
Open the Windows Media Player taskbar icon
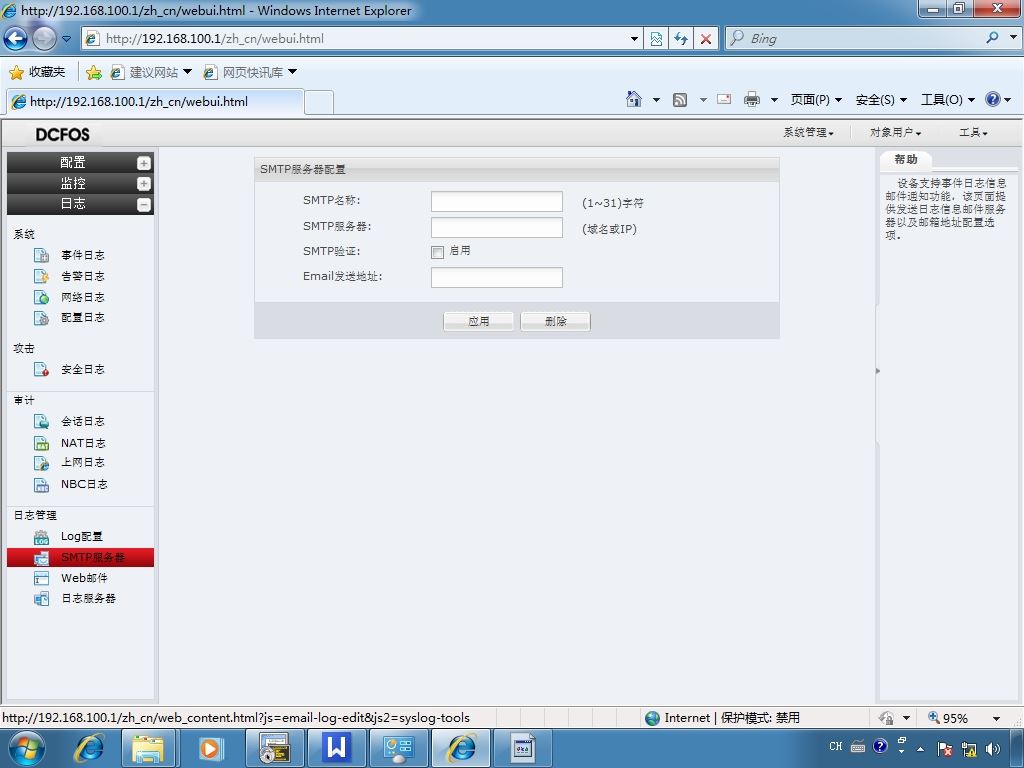coord(210,748)
